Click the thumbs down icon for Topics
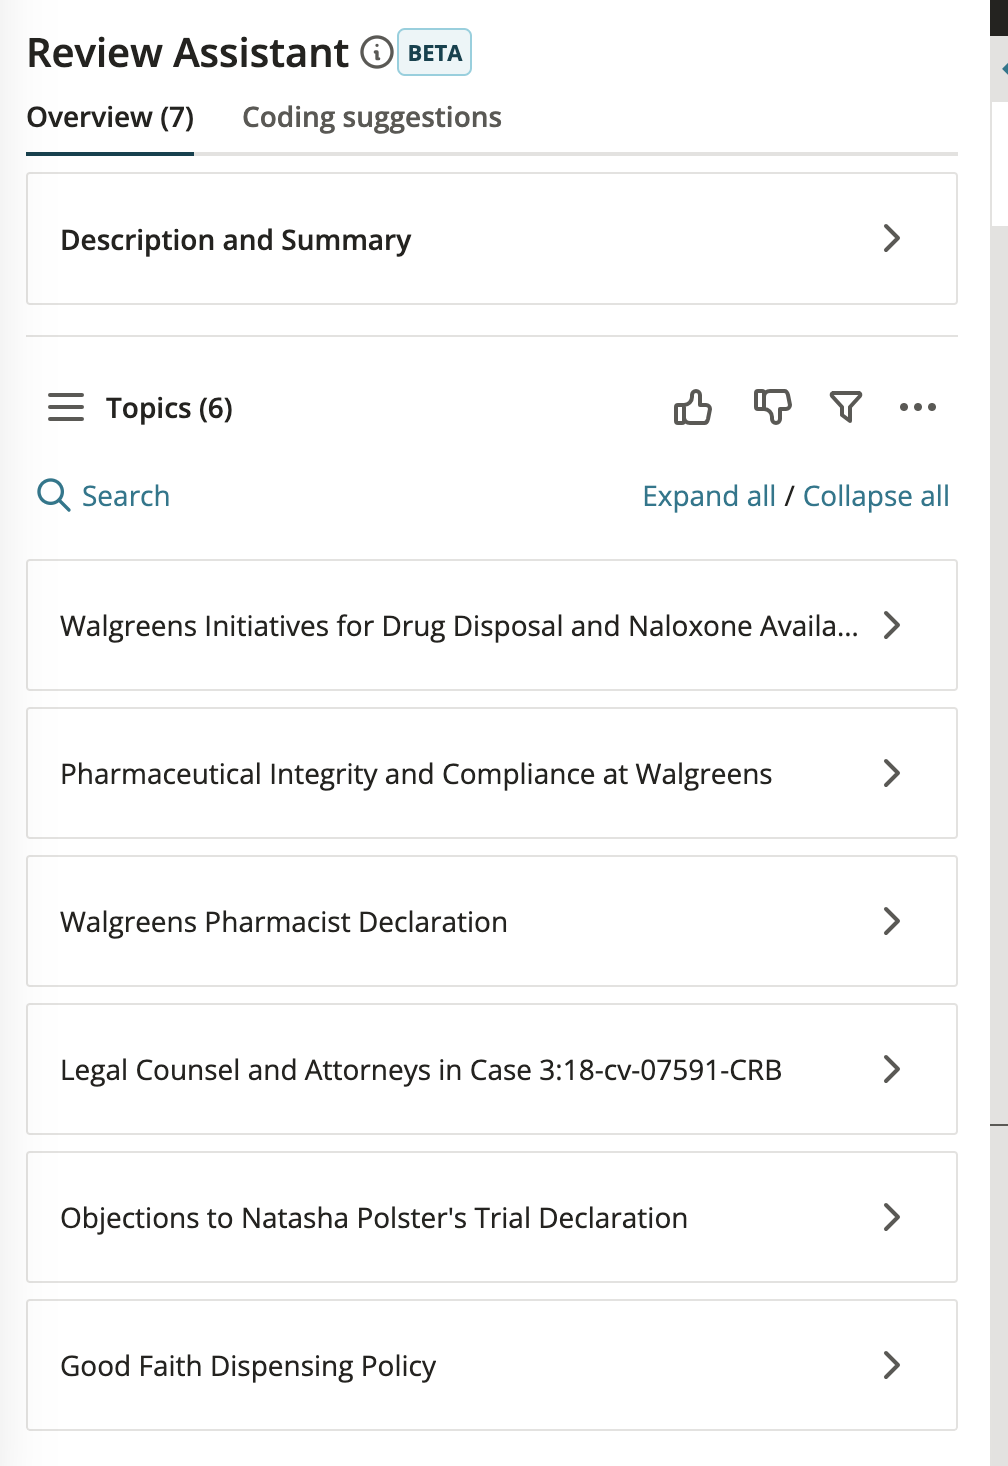This screenshot has width=1008, height=1466. (772, 407)
